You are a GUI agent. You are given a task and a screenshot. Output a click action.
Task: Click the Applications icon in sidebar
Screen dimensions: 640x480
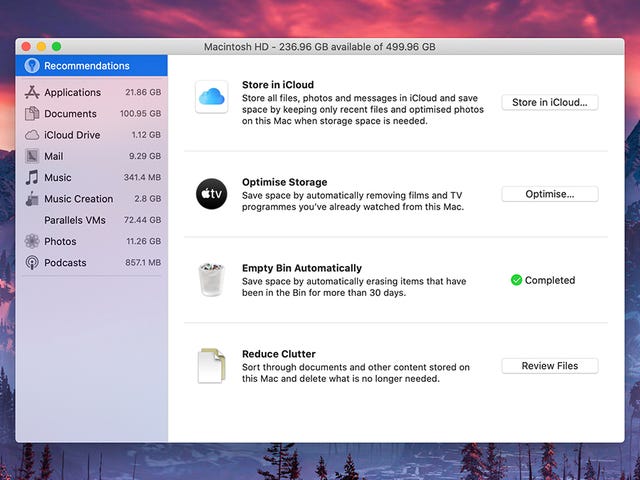(32, 92)
